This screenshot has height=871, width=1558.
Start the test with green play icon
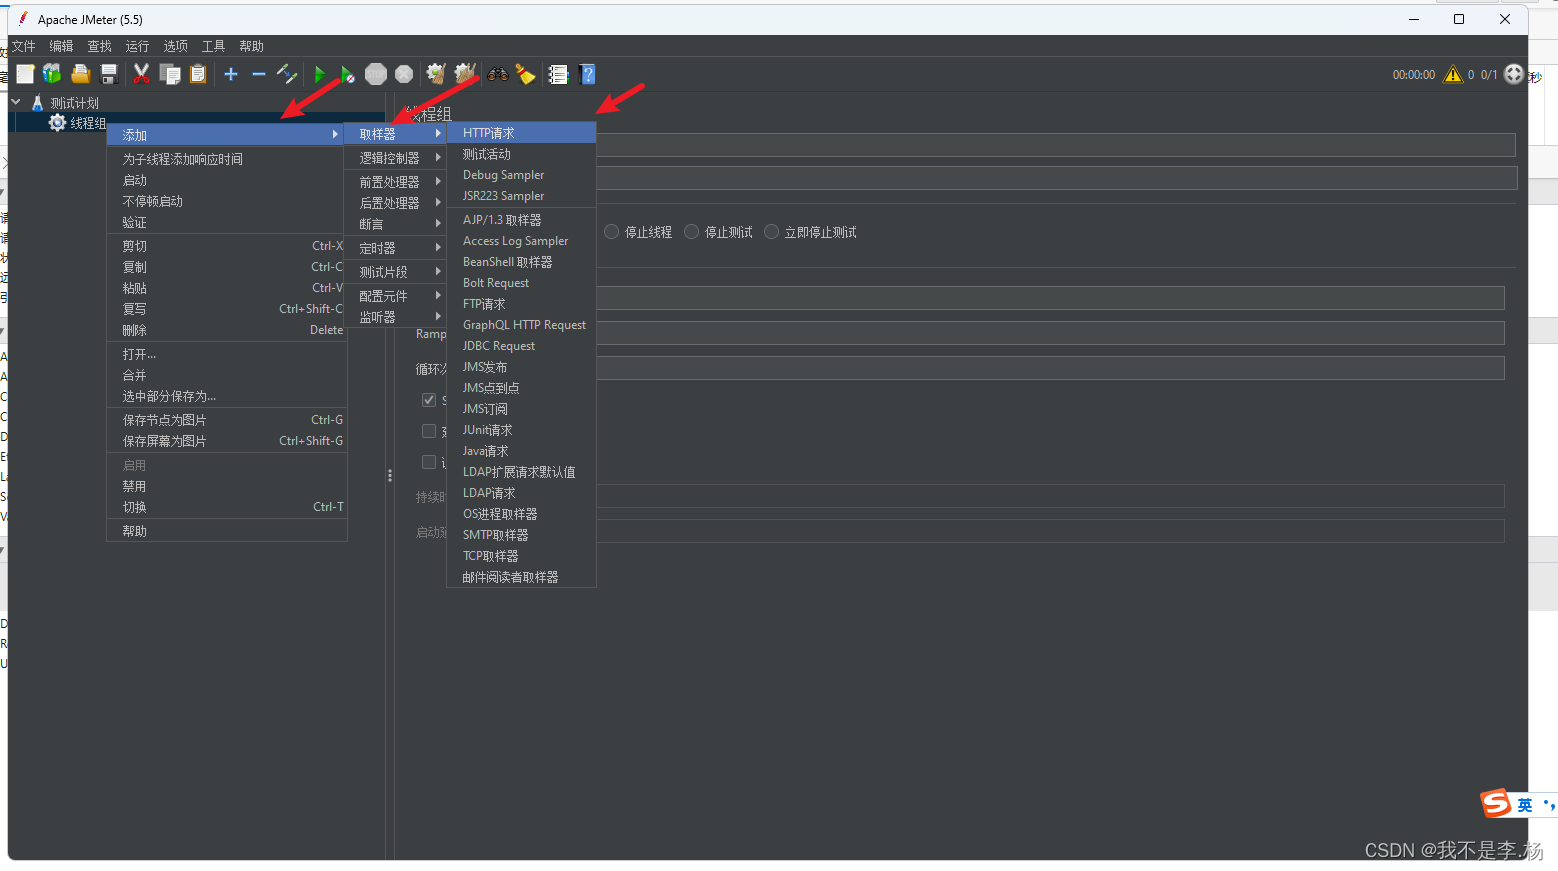coord(320,74)
